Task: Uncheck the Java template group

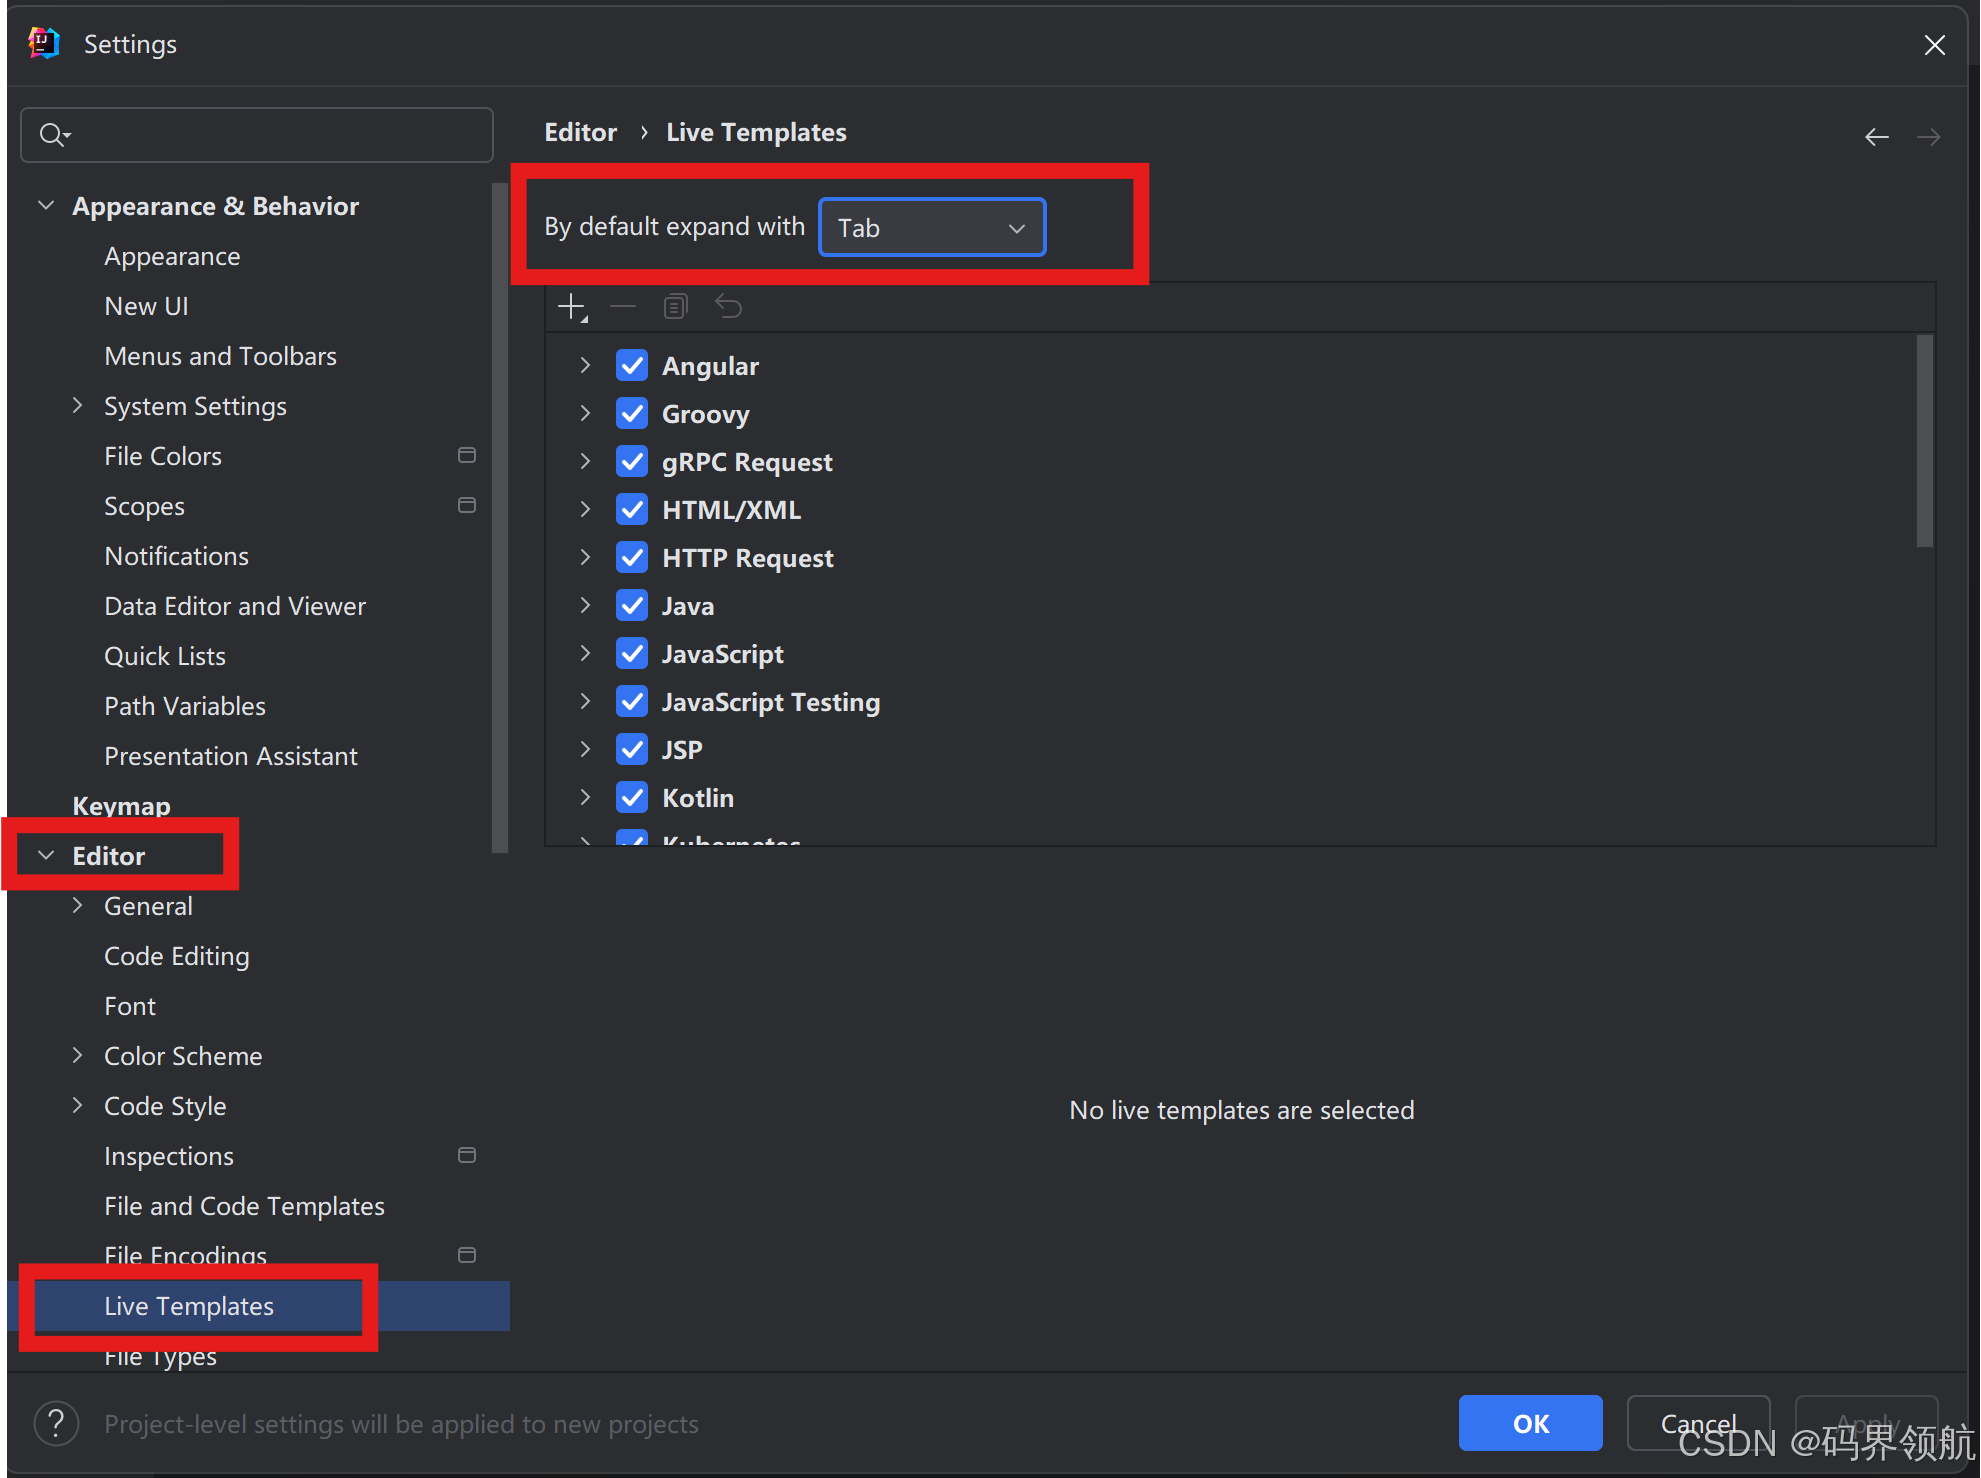Action: 632,606
